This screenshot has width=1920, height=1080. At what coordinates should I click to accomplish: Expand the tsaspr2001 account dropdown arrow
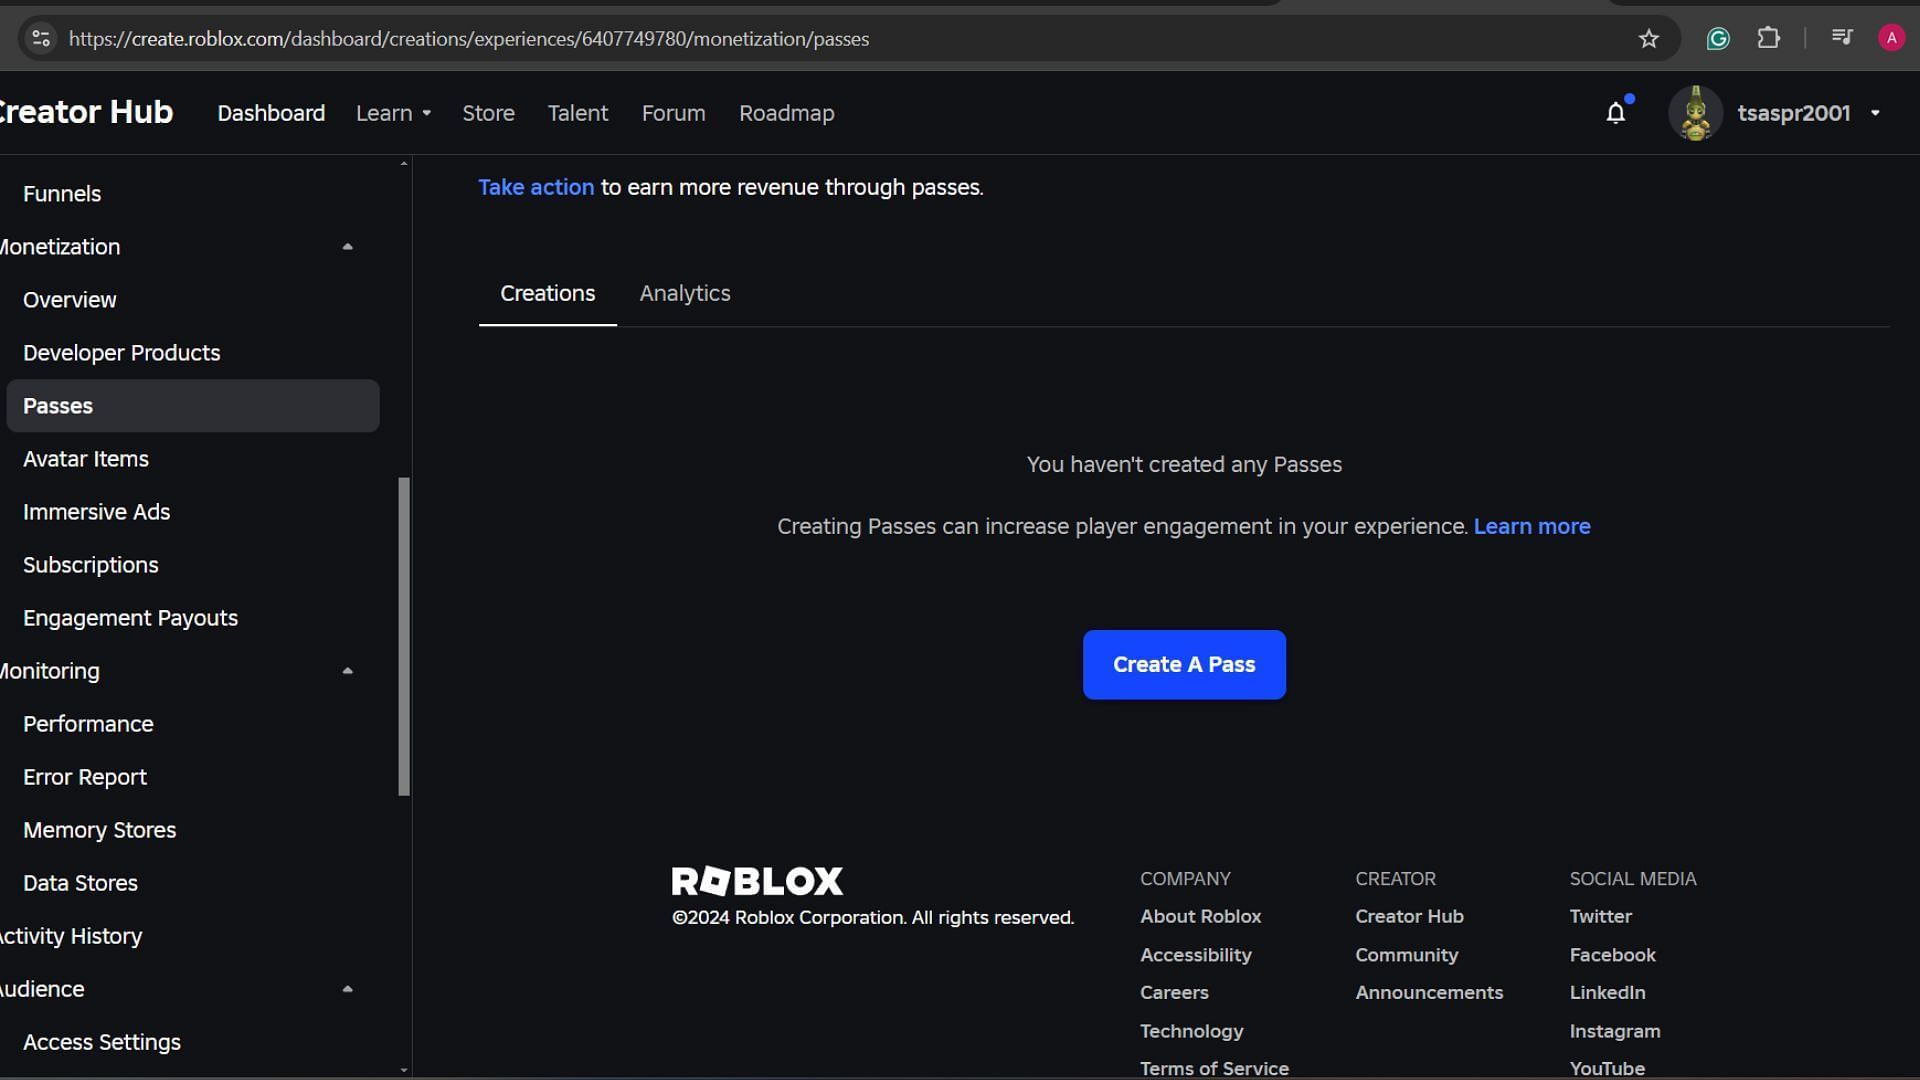tap(1875, 113)
